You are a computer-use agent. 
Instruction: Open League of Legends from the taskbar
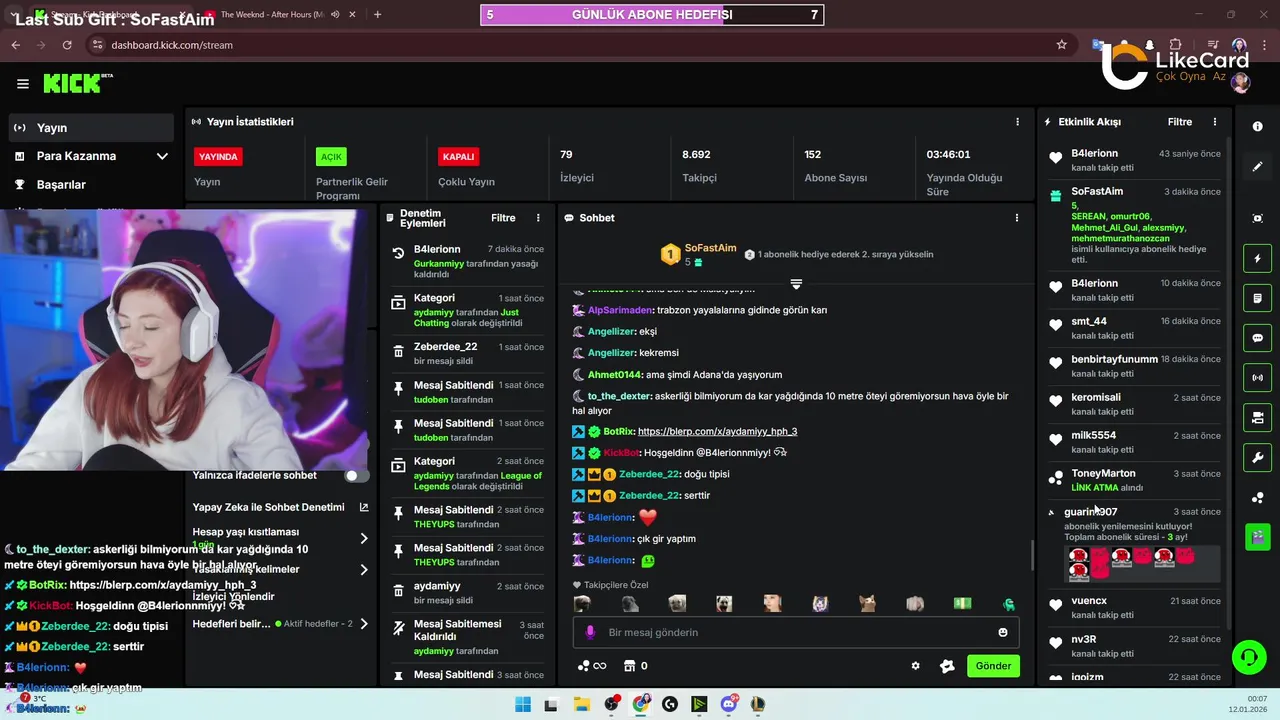(x=758, y=704)
